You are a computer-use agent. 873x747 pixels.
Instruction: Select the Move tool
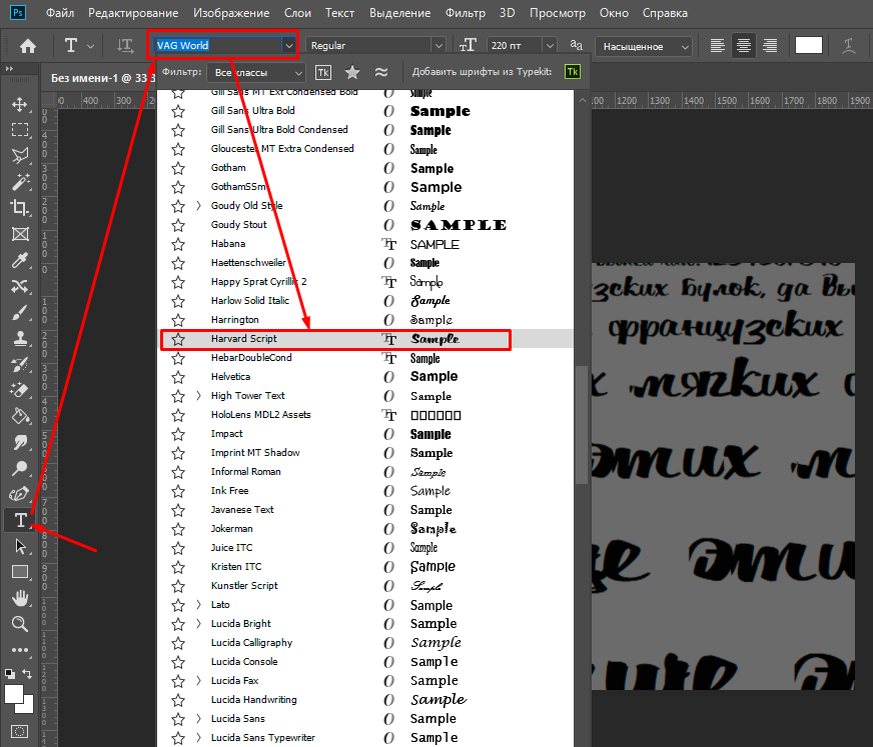click(x=20, y=105)
